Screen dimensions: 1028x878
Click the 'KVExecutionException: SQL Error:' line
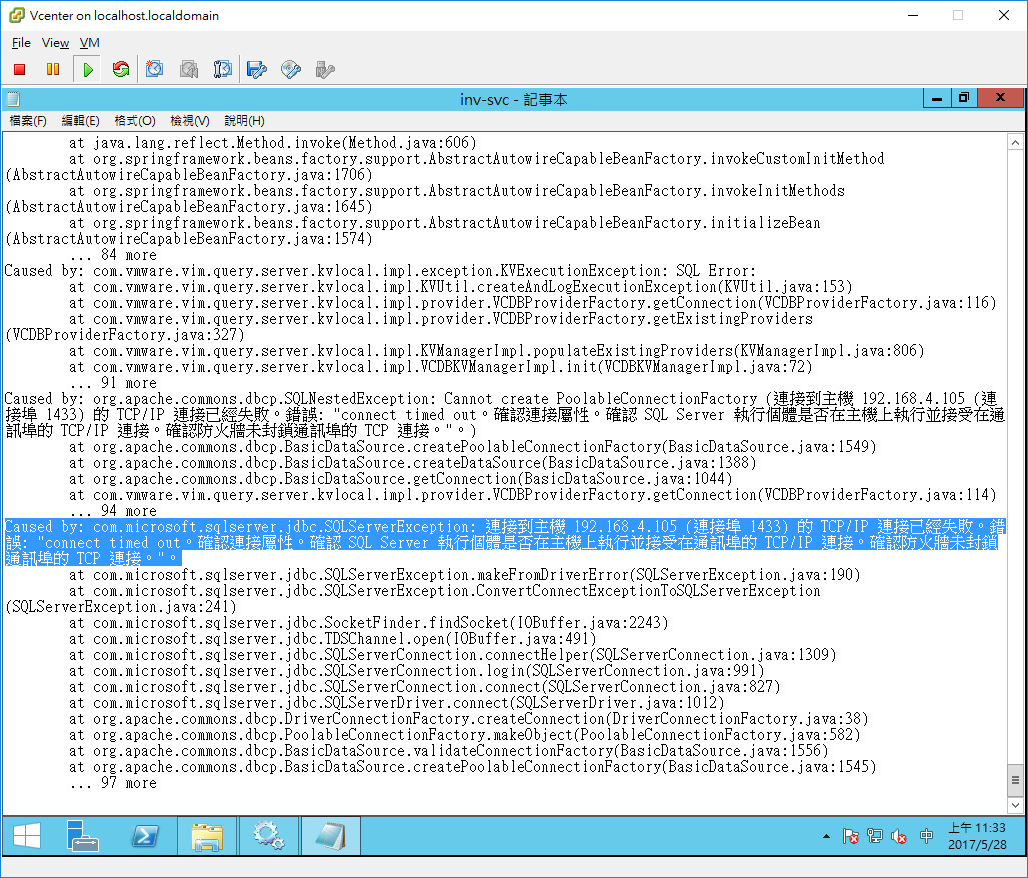coord(380,271)
